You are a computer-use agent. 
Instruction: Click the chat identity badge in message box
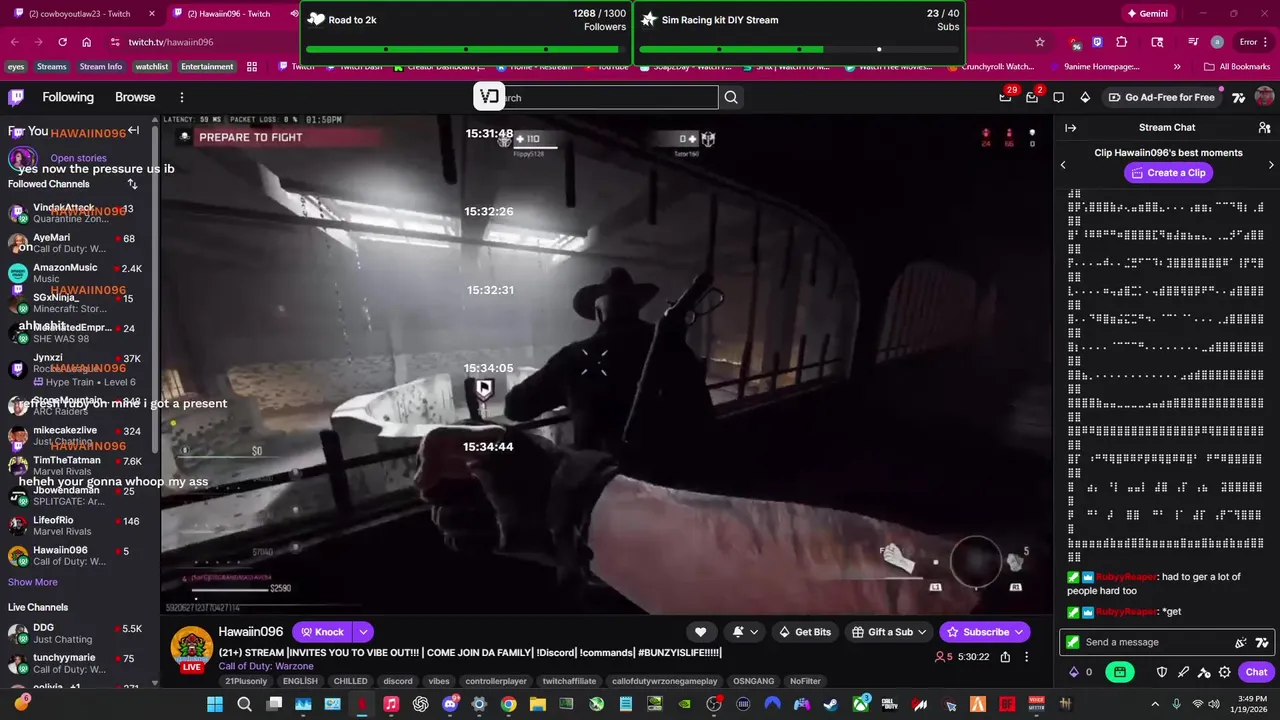(x=1073, y=642)
